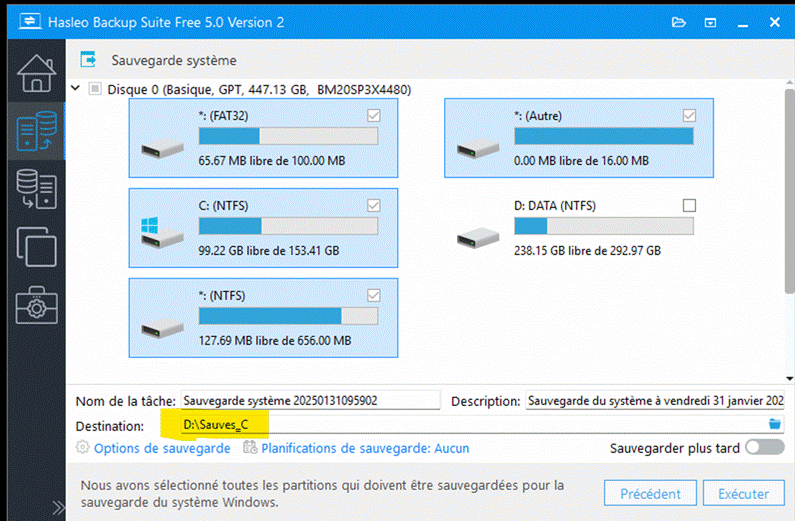This screenshot has height=521, width=795.
Task: Open the clone sidebar icon
Action: [x=36, y=247]
